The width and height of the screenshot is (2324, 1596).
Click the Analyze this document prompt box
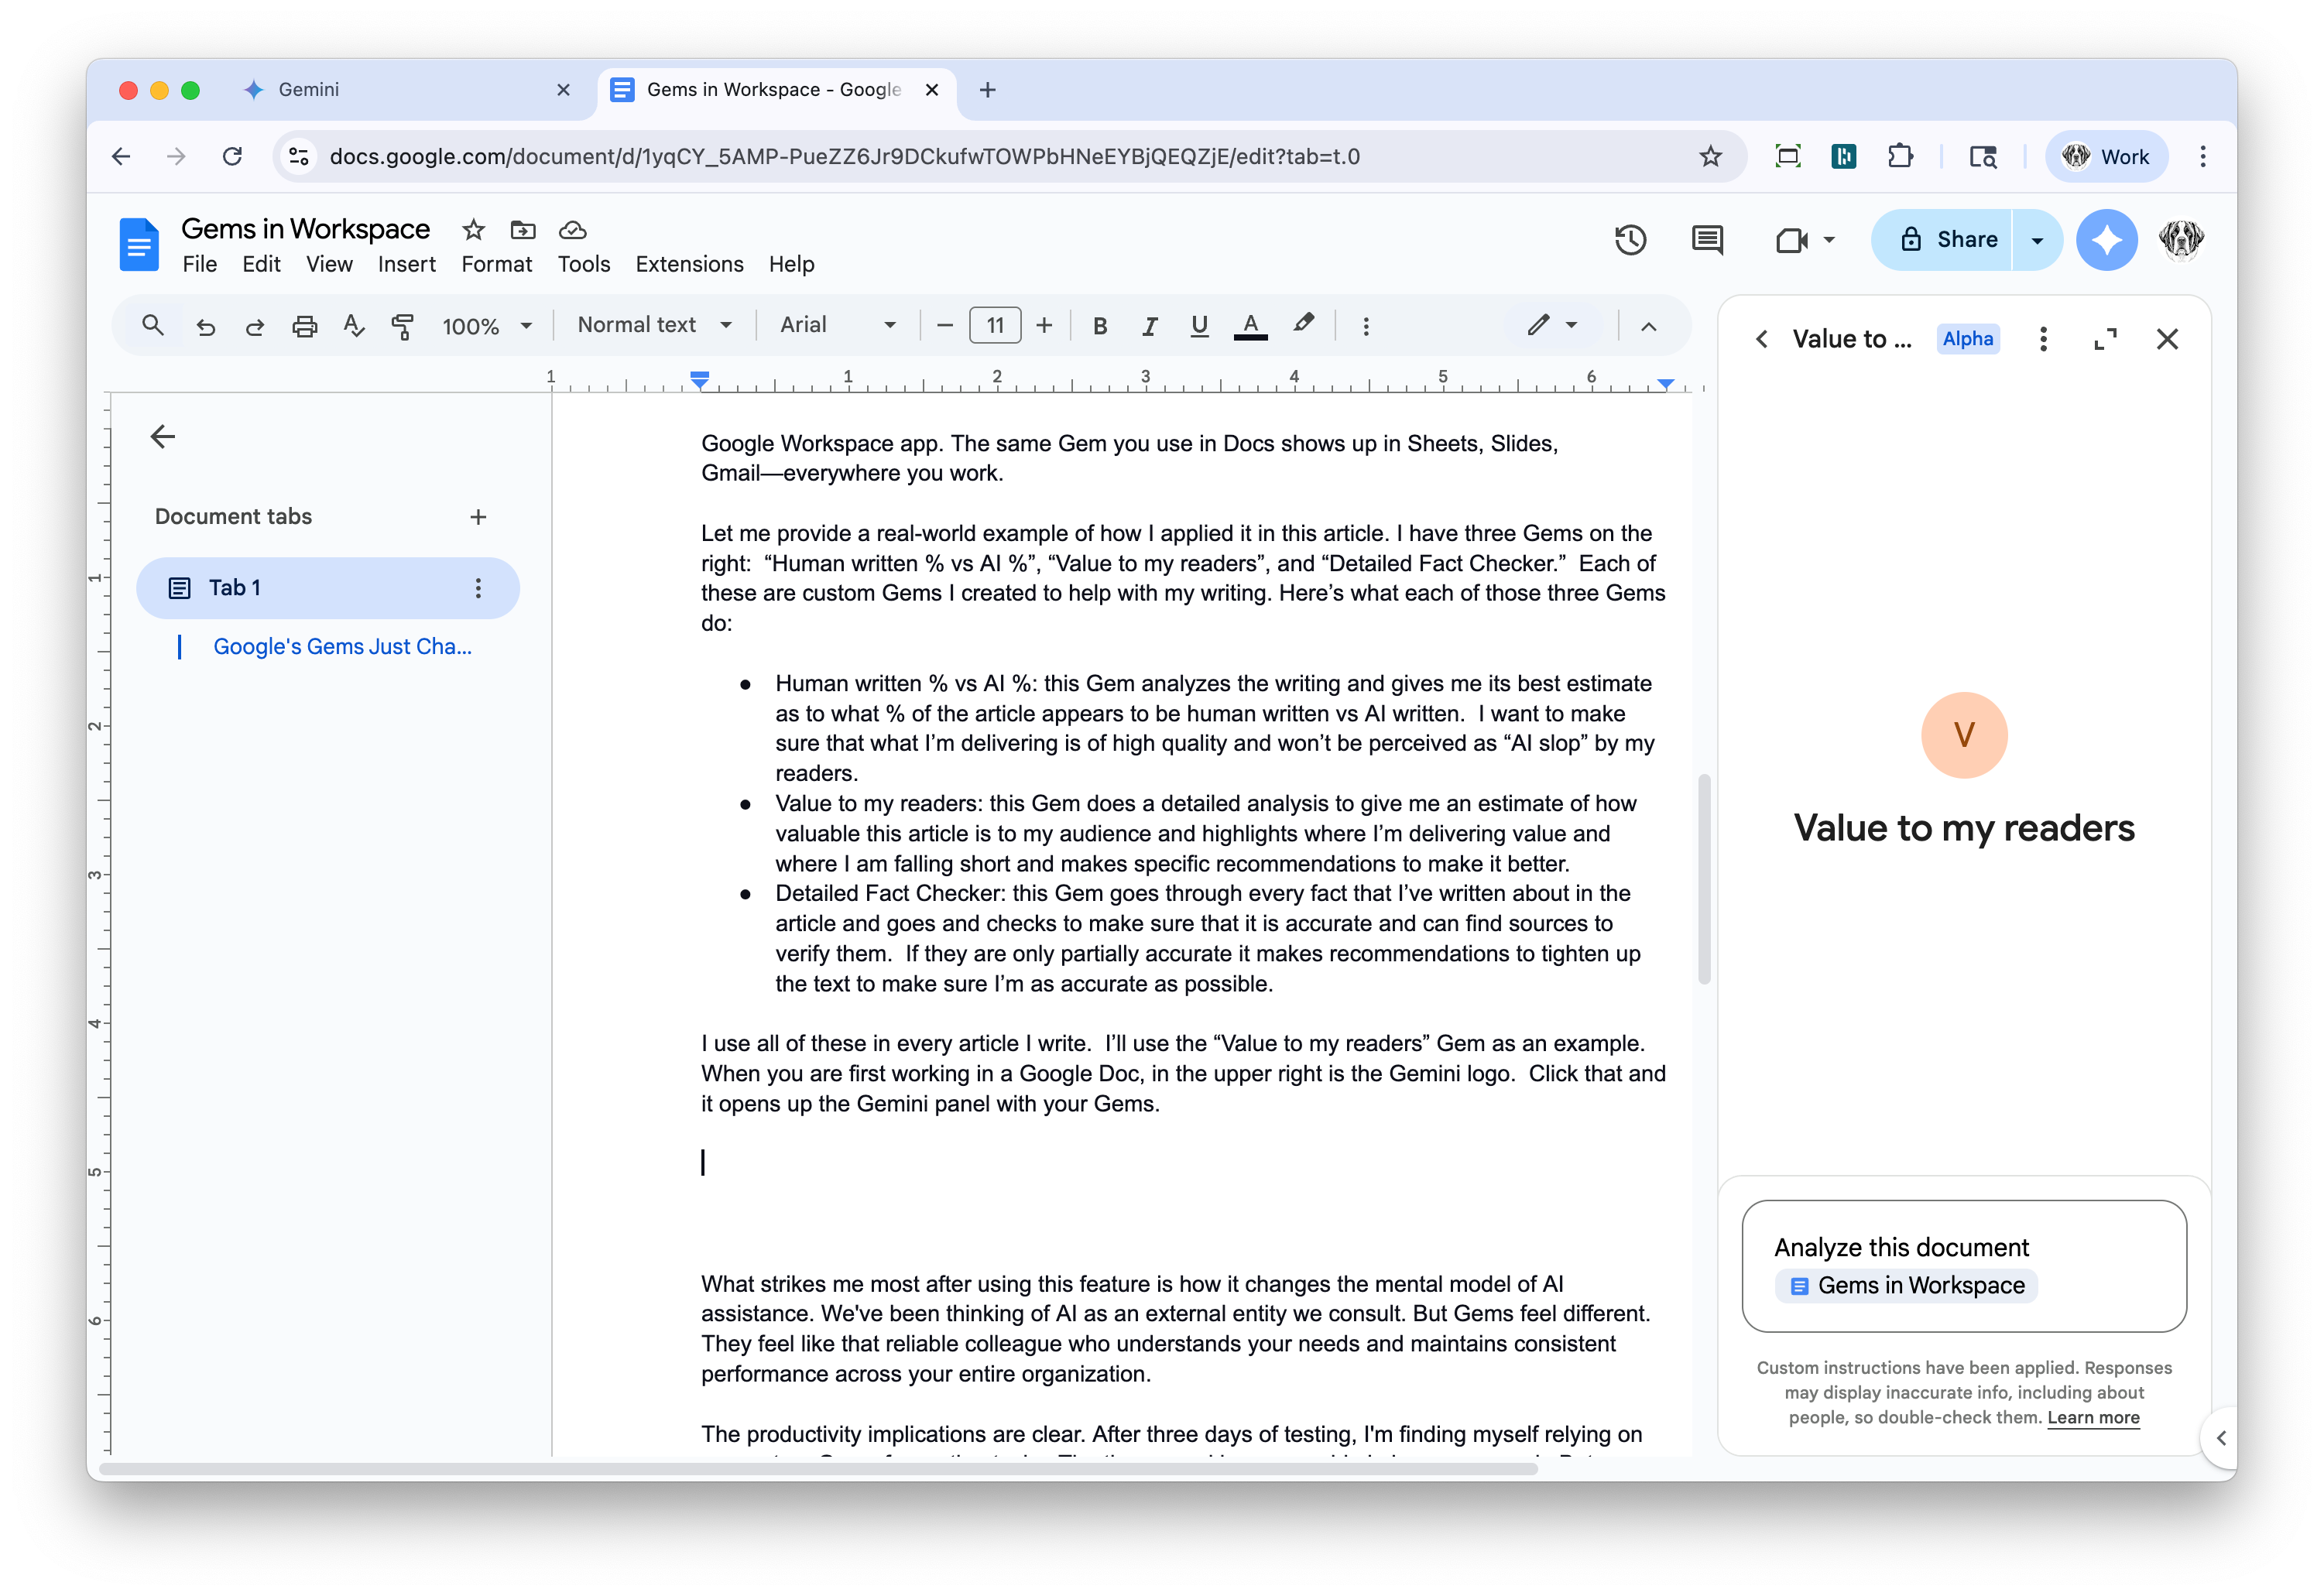point(1963,1266)
